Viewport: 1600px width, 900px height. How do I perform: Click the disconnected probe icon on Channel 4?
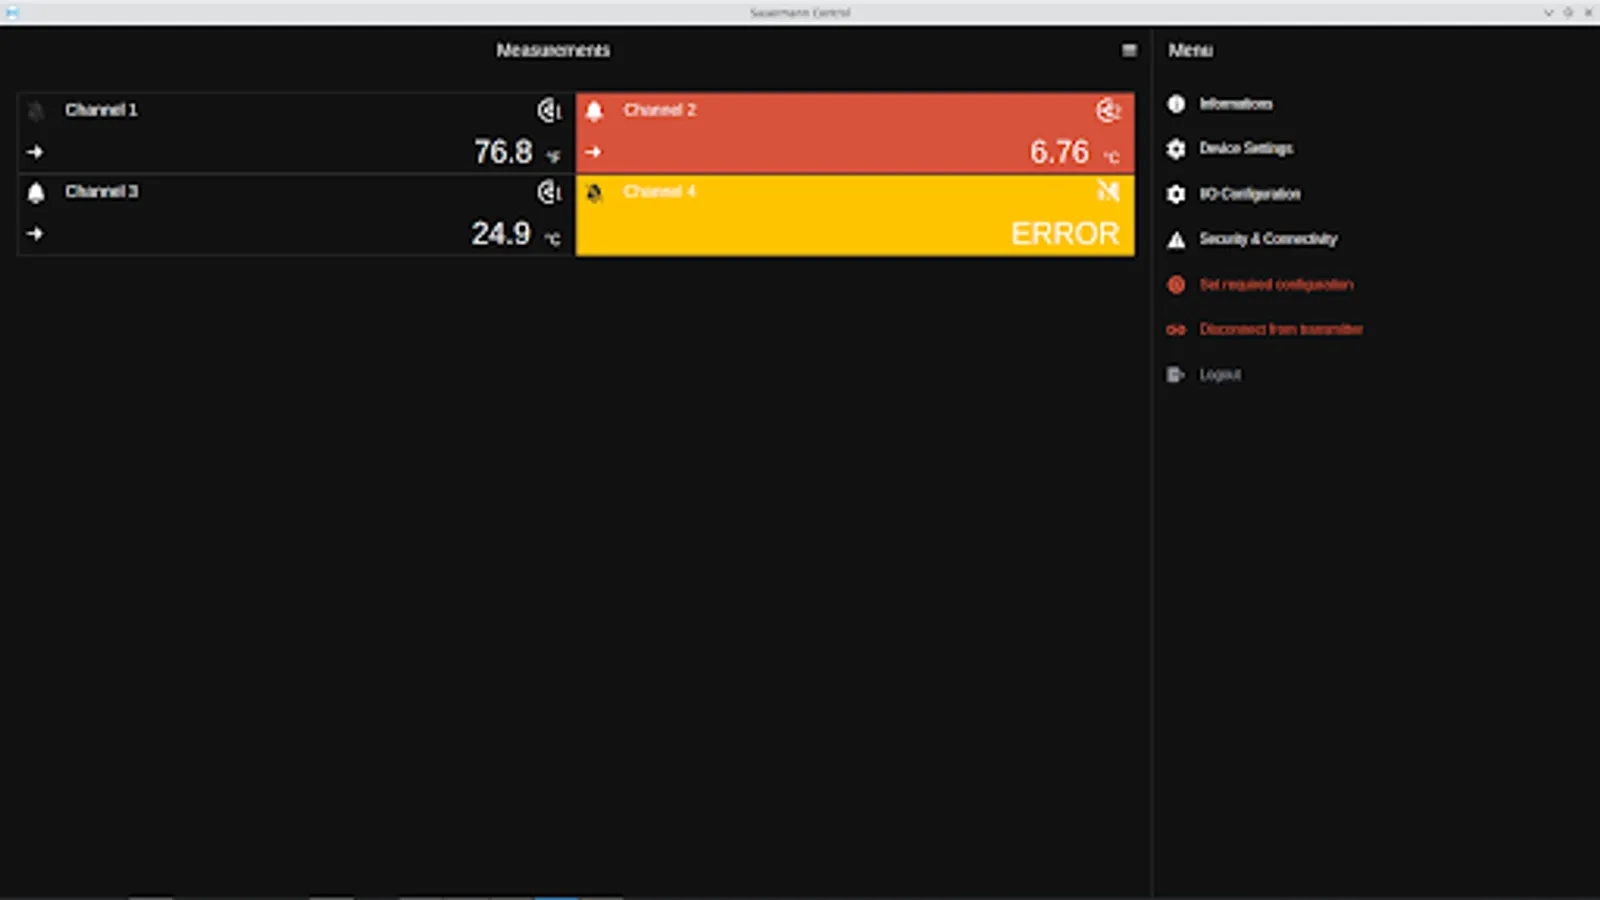click(1108, 190)
